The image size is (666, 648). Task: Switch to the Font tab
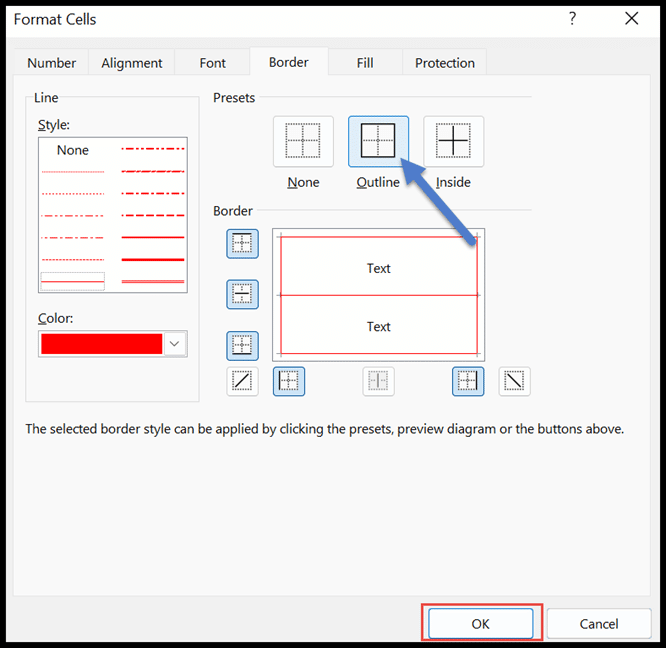click(212, 63)
